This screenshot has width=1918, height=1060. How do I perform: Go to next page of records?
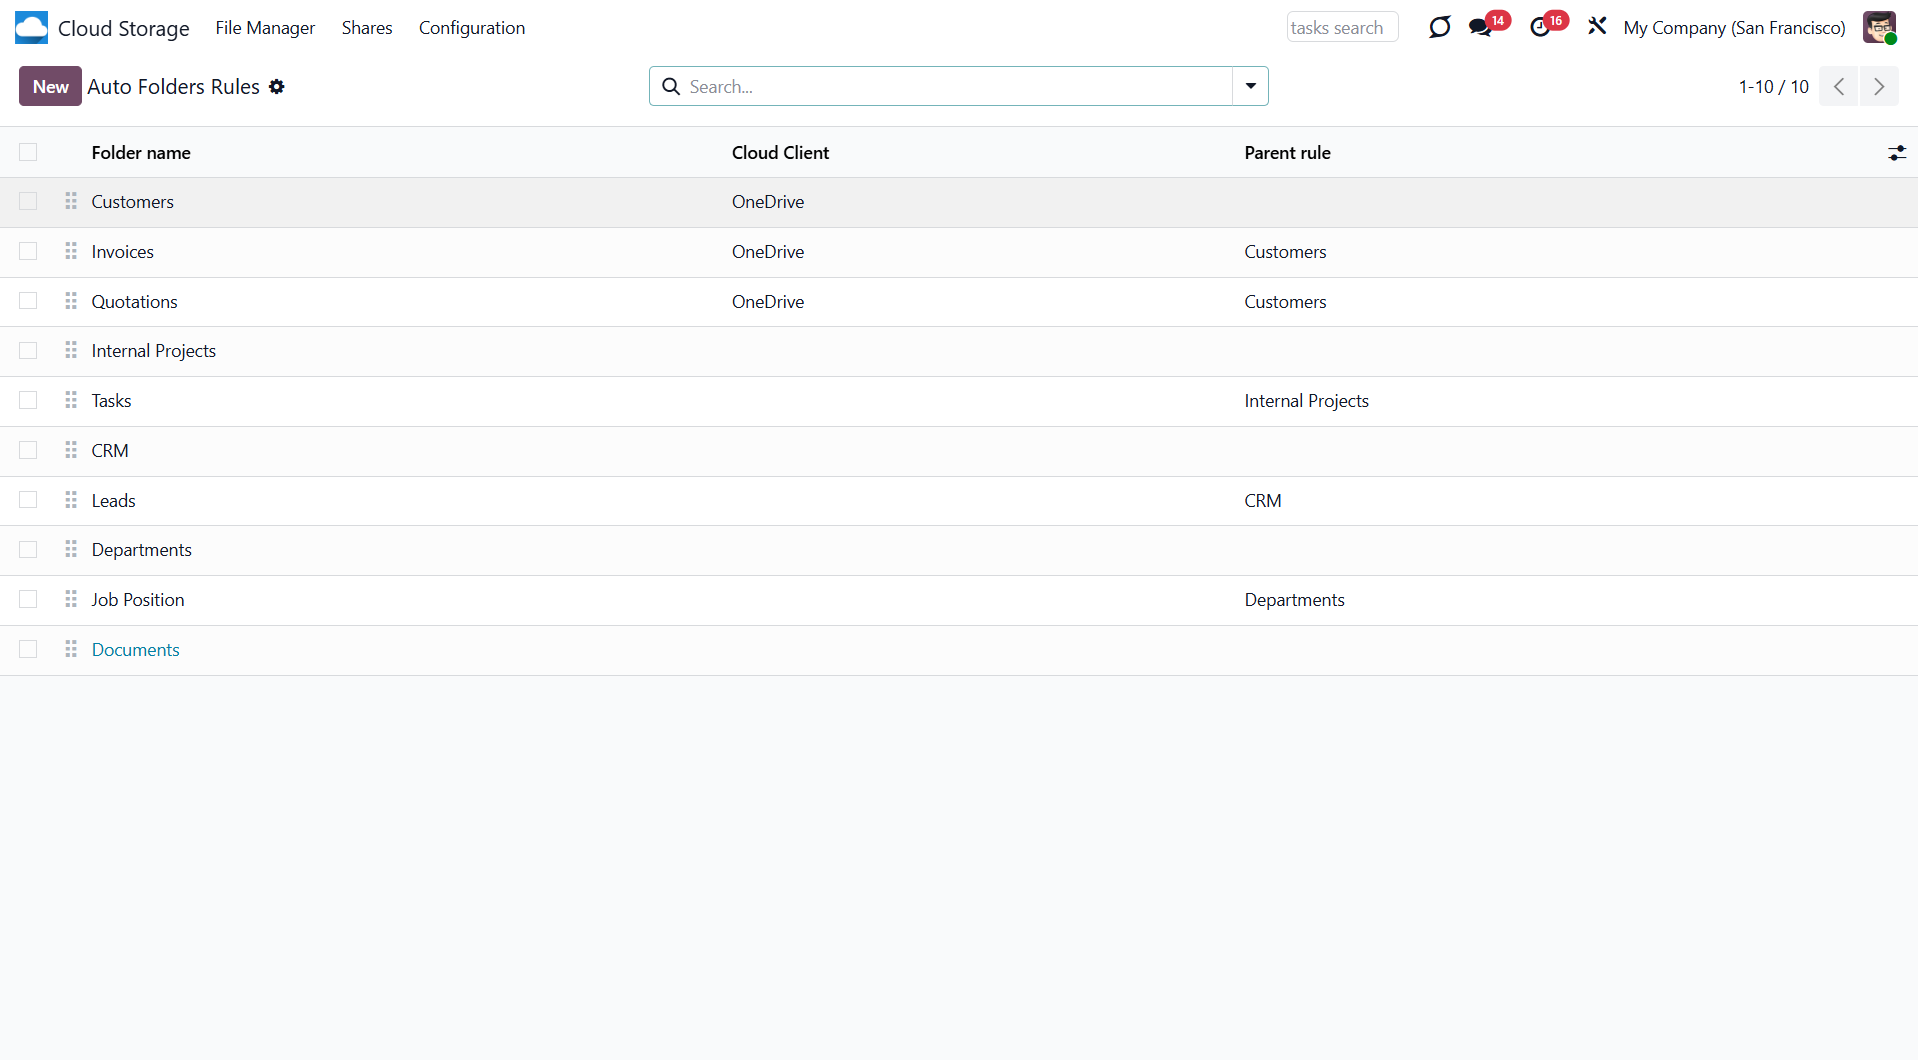tap(1879, 87)
